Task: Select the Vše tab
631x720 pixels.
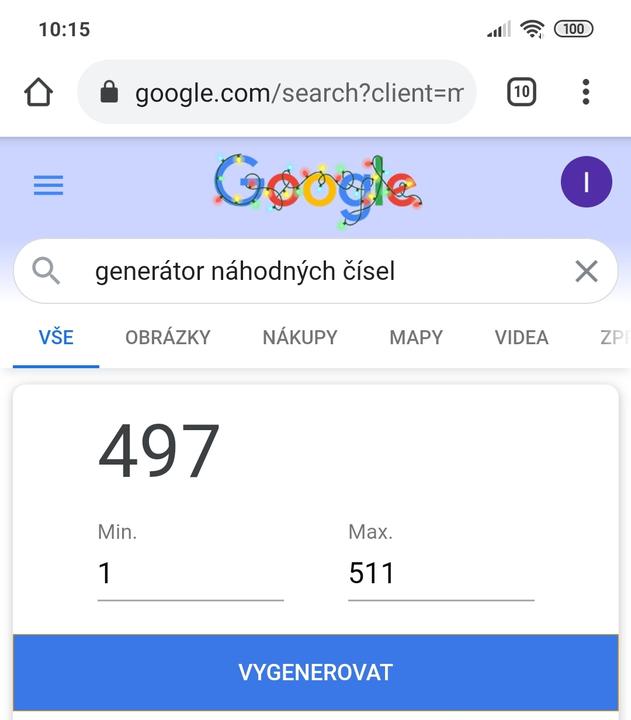Action: (56, 337)
